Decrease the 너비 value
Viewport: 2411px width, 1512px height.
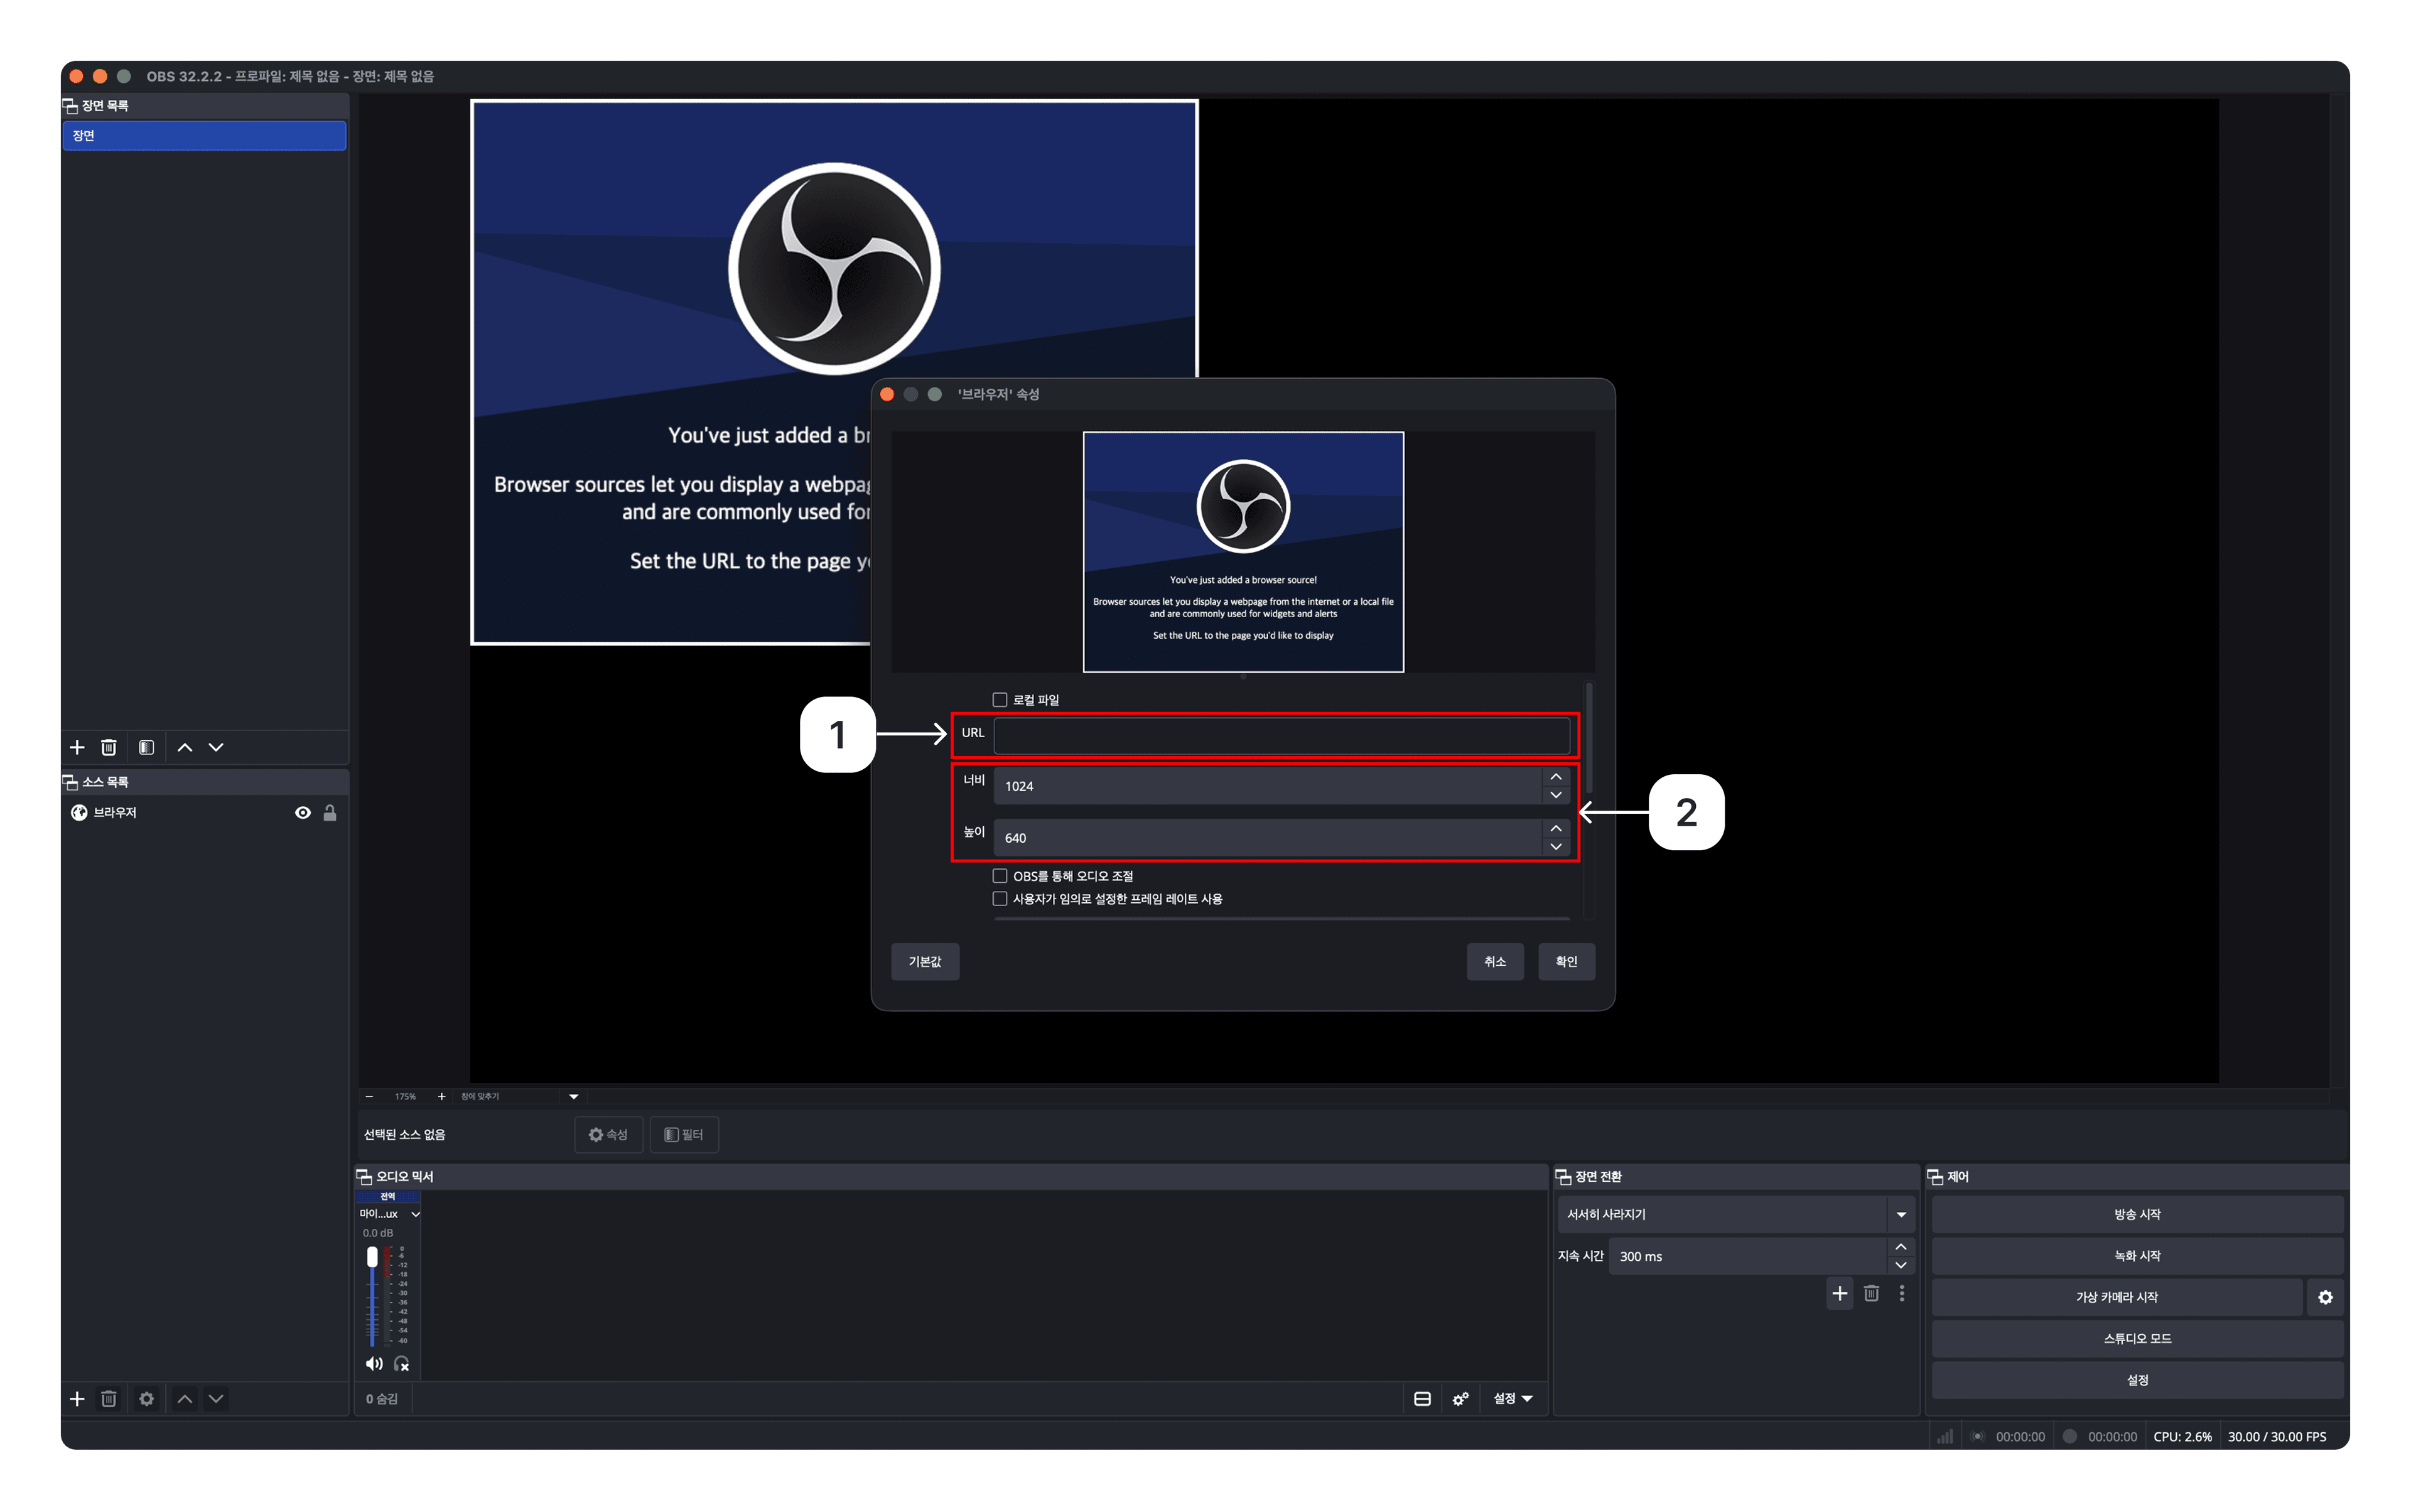click(1556, 795)
